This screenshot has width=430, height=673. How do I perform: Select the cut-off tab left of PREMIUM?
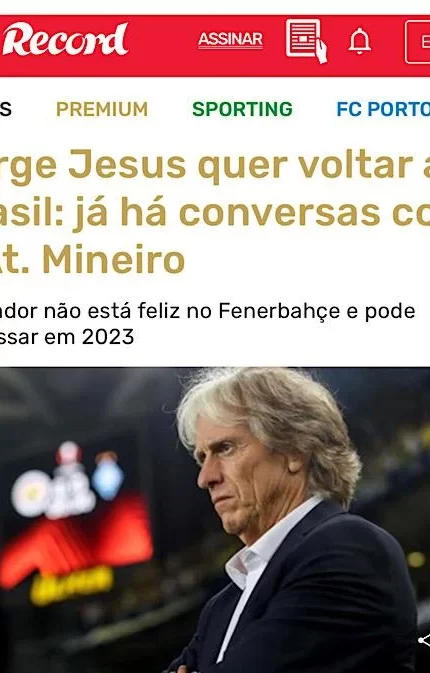coord(6,109)
